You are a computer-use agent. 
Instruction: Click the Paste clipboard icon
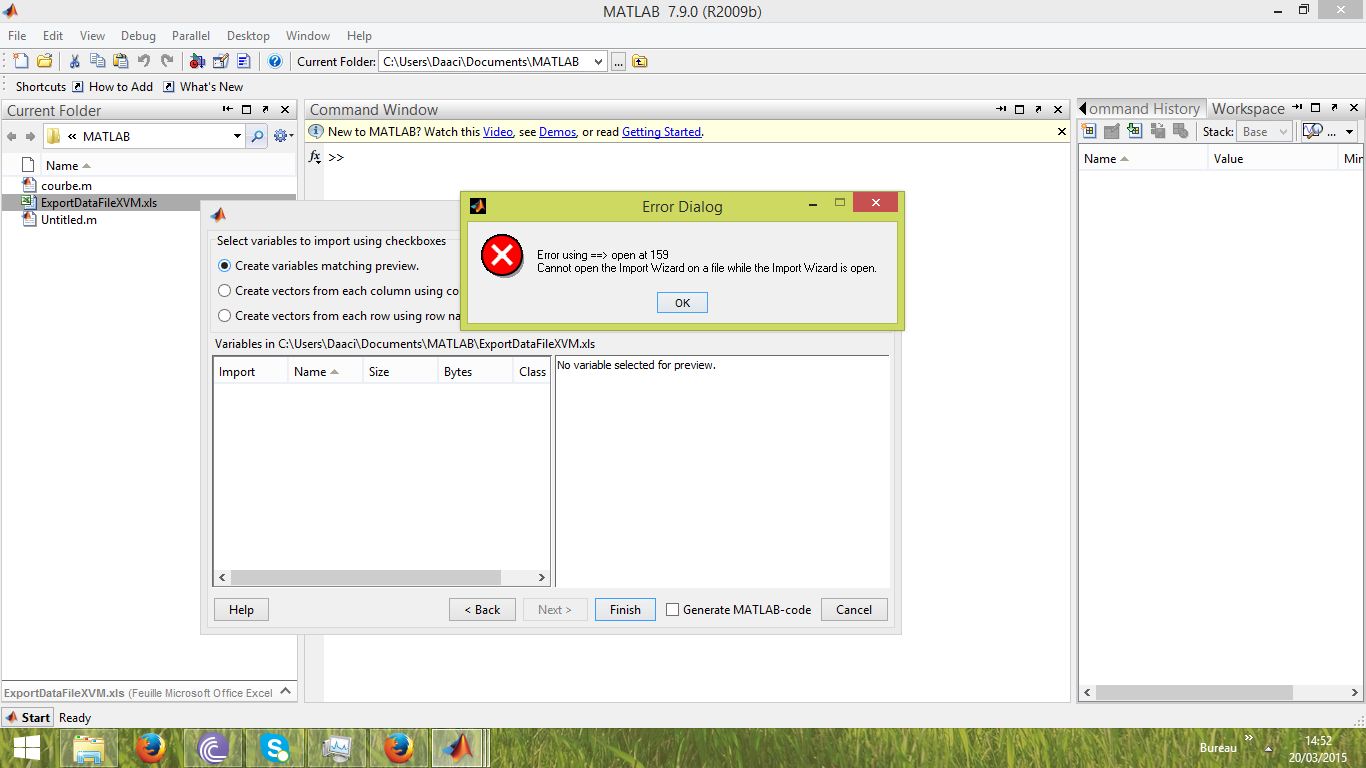pos(120,62)
